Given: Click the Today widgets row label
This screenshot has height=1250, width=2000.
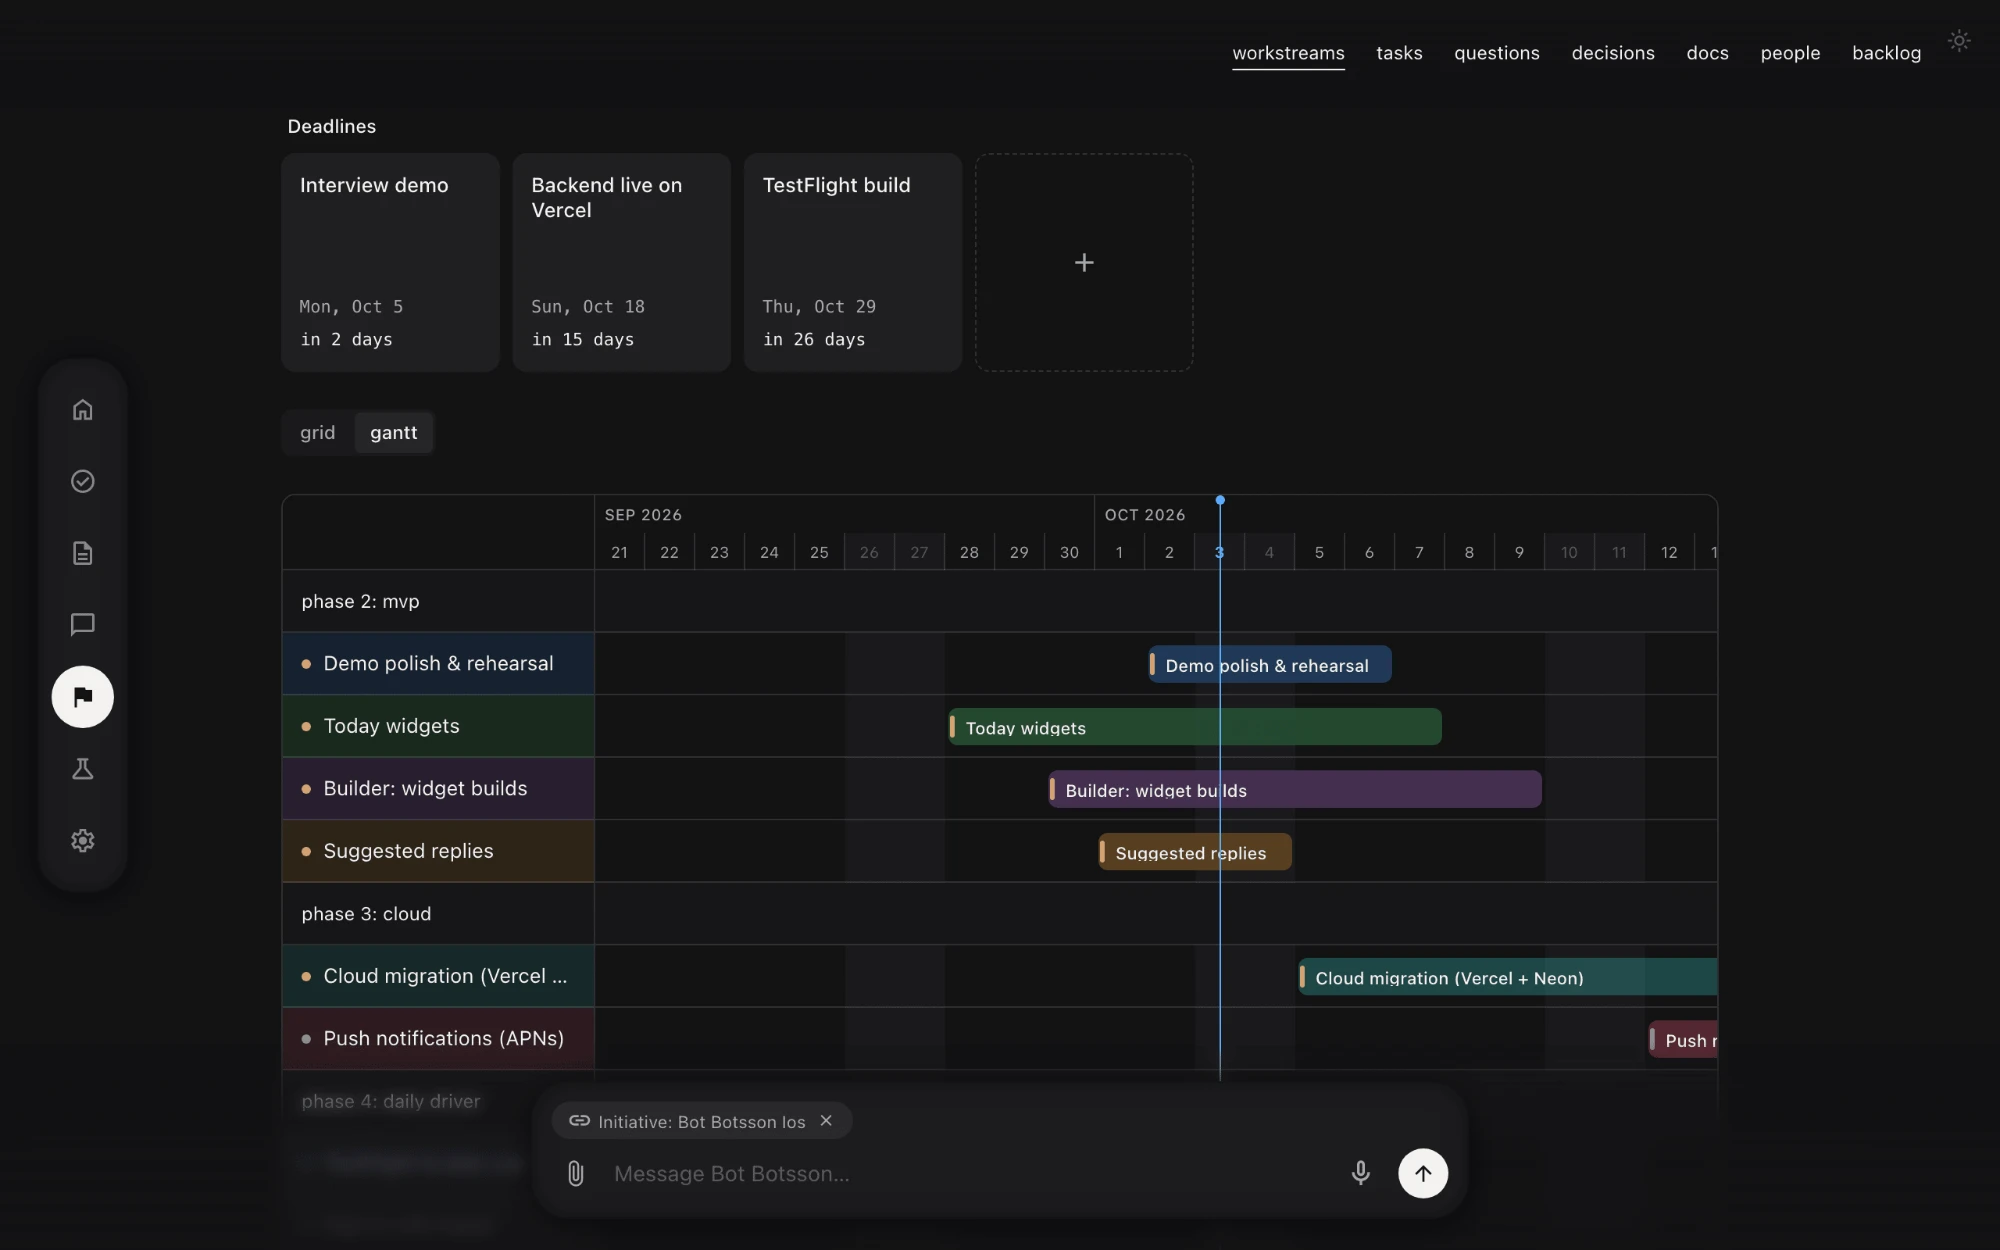Looking at the screenshot, I should click(438, 726).
